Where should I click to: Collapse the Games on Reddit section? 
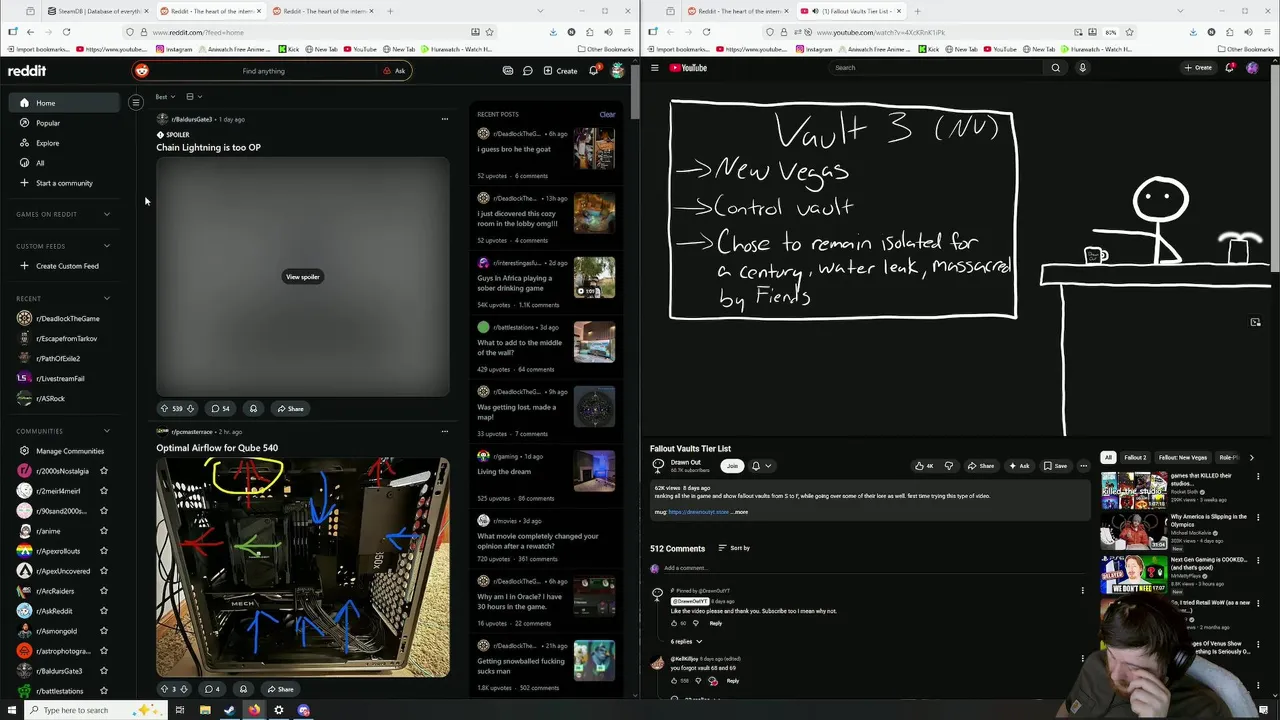click(107, 214)
